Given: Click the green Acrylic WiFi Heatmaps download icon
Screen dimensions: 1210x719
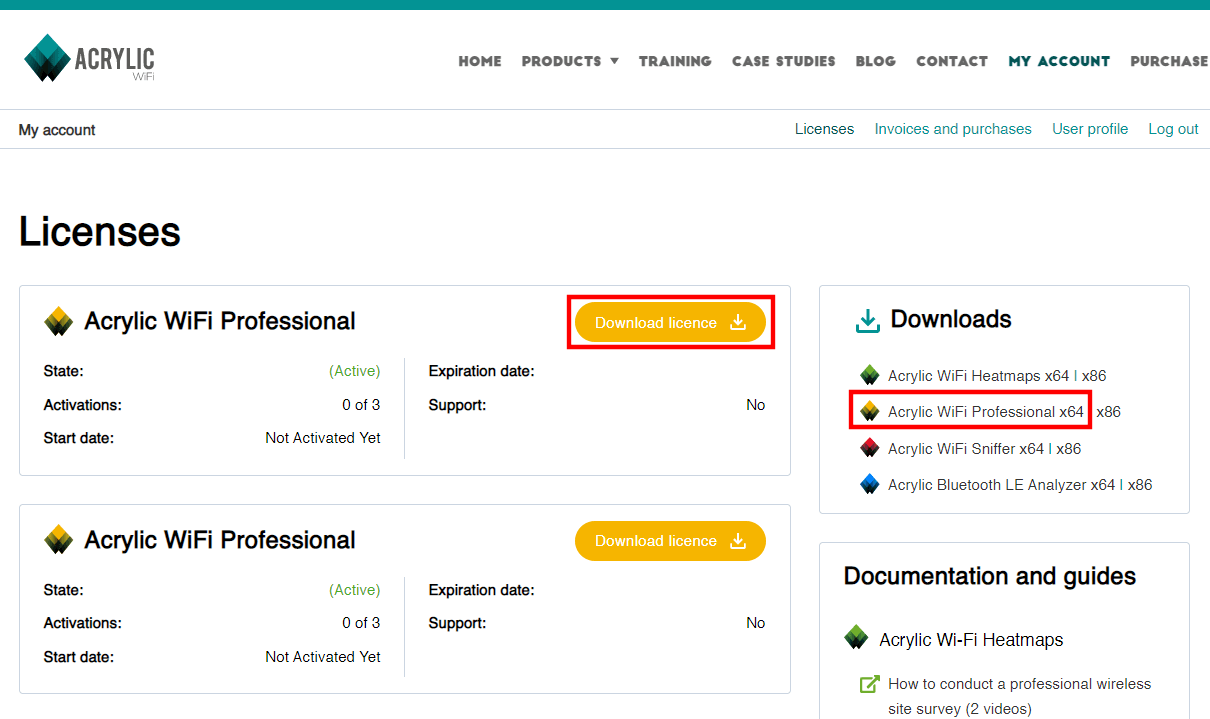Looking at the screenshot, I should click(x=870, y=376).
